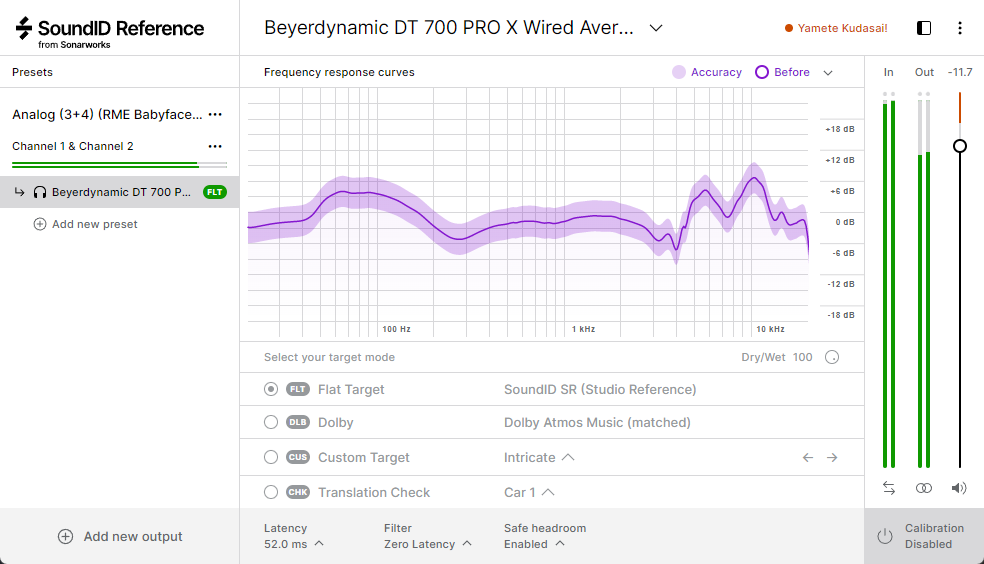The height and width of the screenshot is (564, 984).
Task: Toggle Calibration Disabled button
Action: (x=924, y=536)
